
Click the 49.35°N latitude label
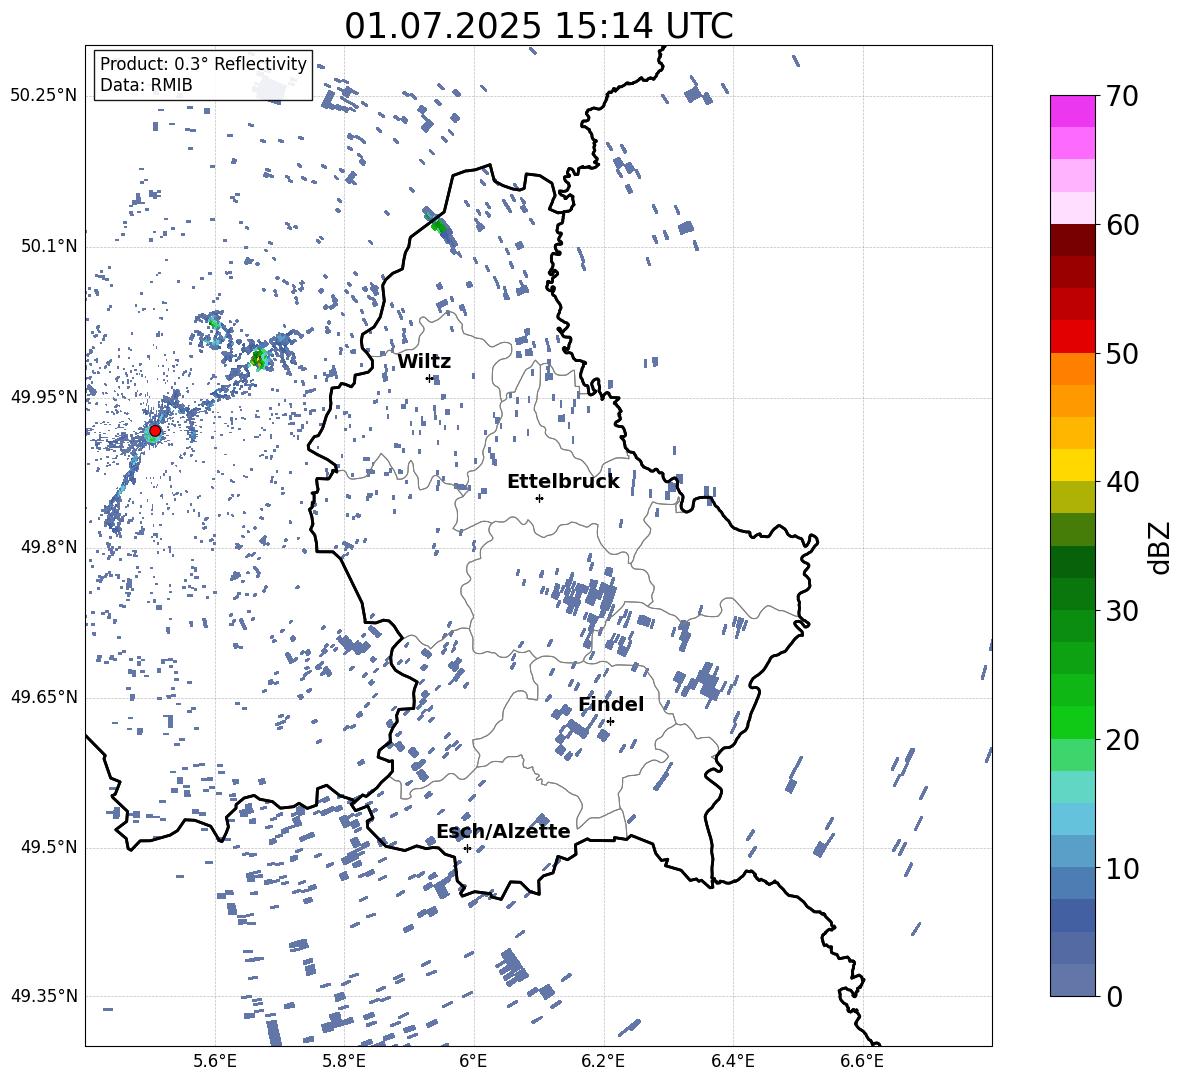click(43, 996)
